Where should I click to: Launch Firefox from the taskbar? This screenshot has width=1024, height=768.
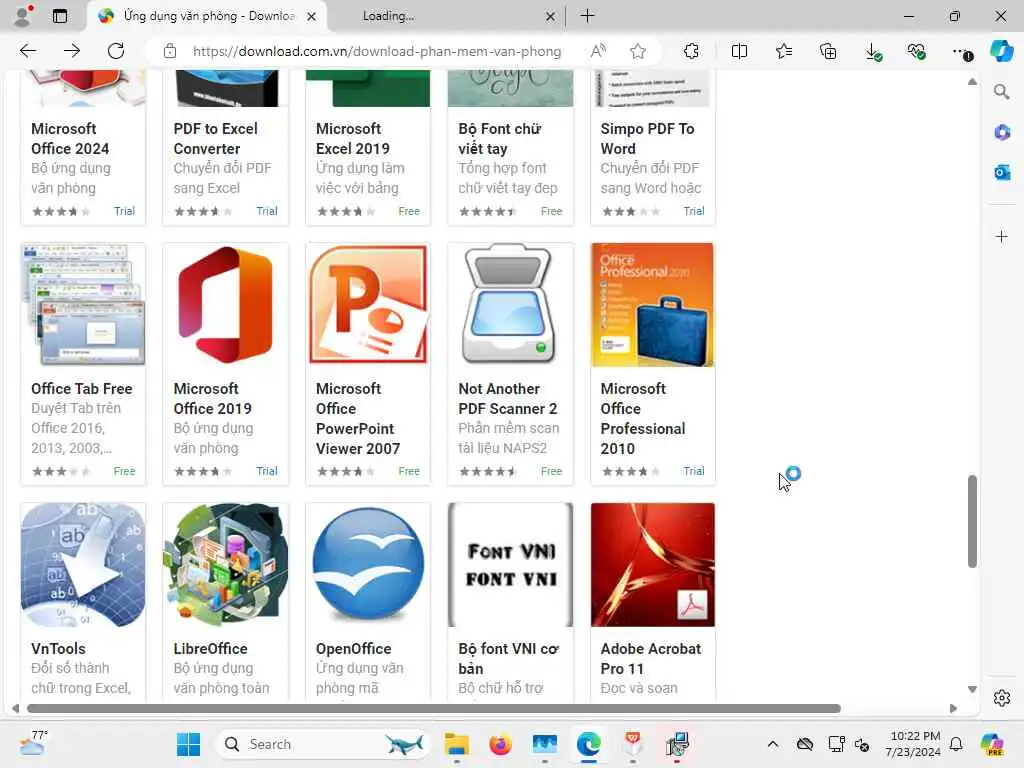(x=500, y=744)
